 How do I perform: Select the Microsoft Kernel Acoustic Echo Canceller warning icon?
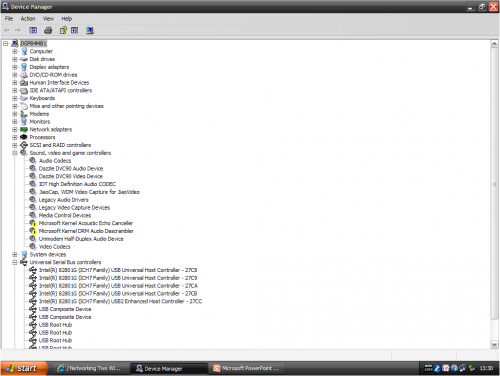click(x=33, y=223)
